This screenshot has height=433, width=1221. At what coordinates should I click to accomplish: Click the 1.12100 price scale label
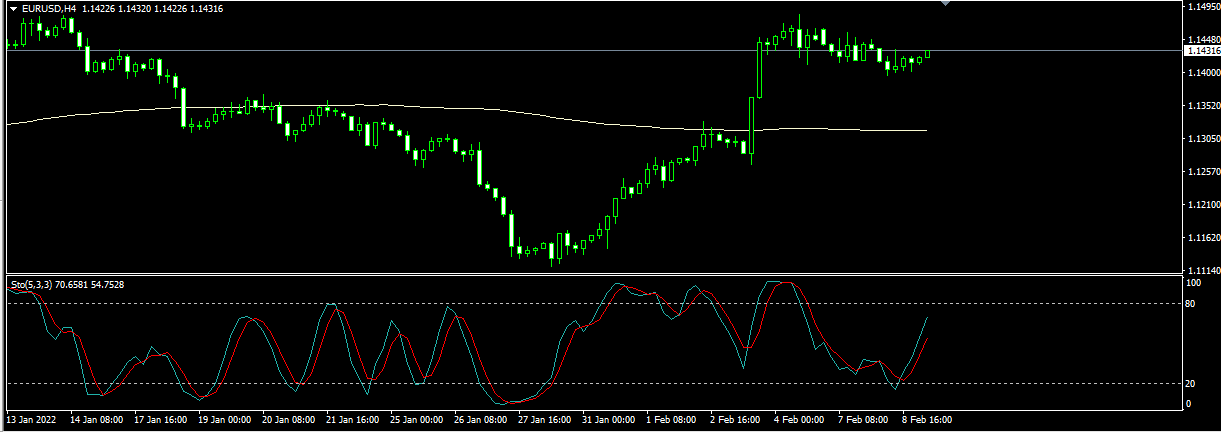[x=1202, y=205]
